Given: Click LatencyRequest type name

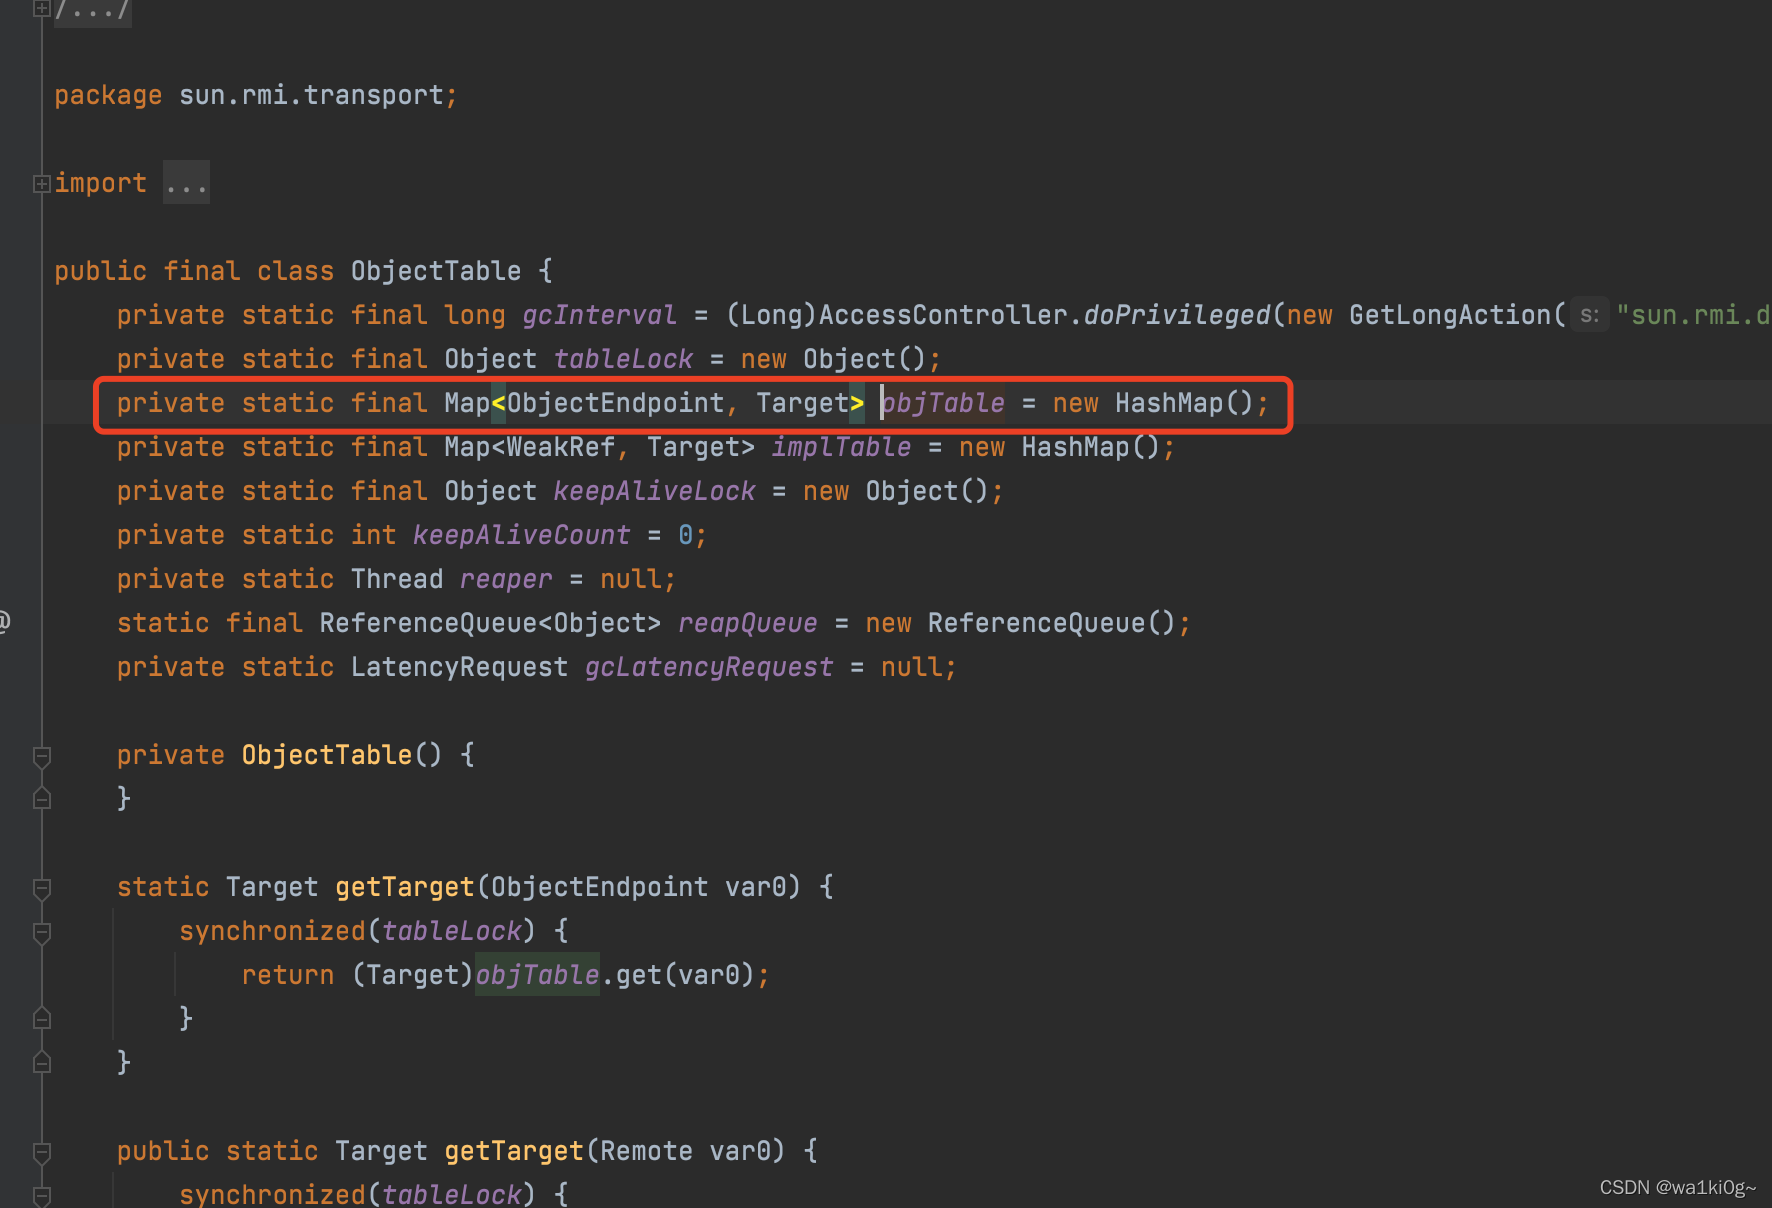Looking at the screenshot, I should point(459,667).
